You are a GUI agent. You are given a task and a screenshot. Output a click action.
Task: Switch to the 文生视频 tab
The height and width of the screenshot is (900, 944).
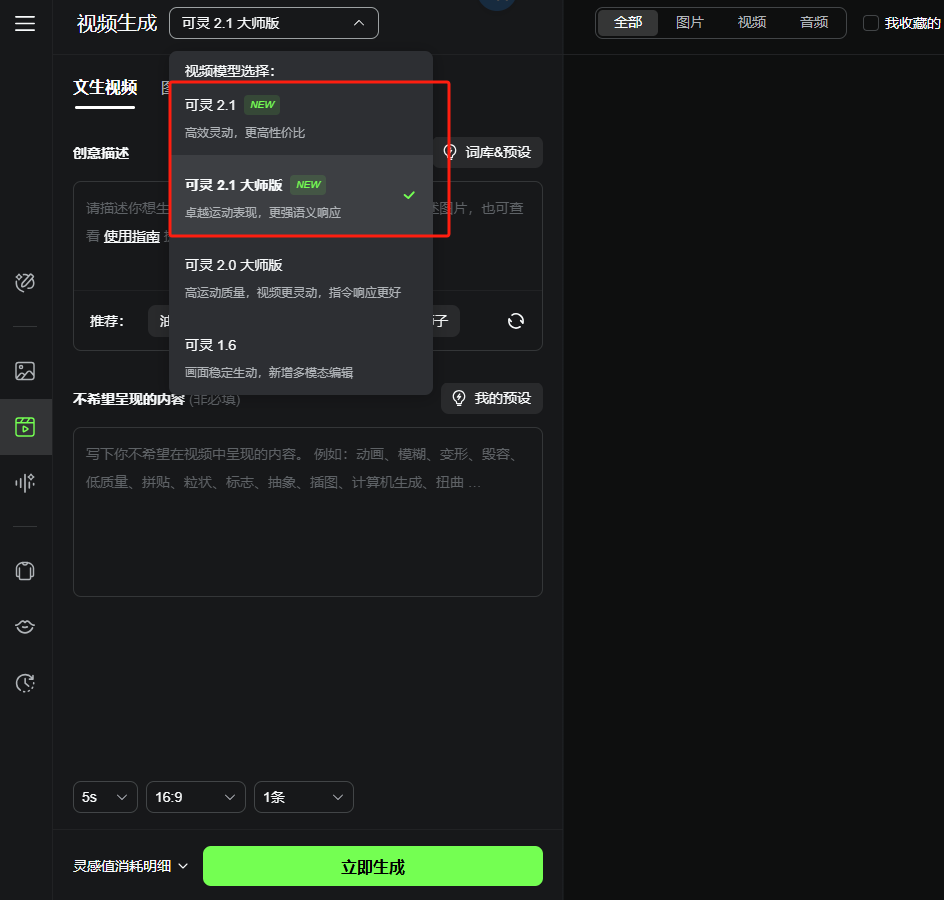coord(104,89)
